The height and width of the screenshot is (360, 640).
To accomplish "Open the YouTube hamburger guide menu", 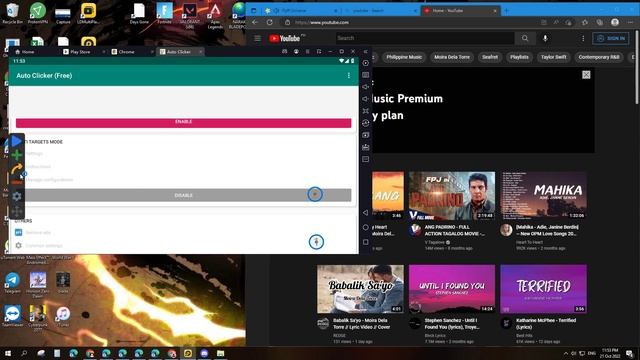I will (x=257, y=38).
